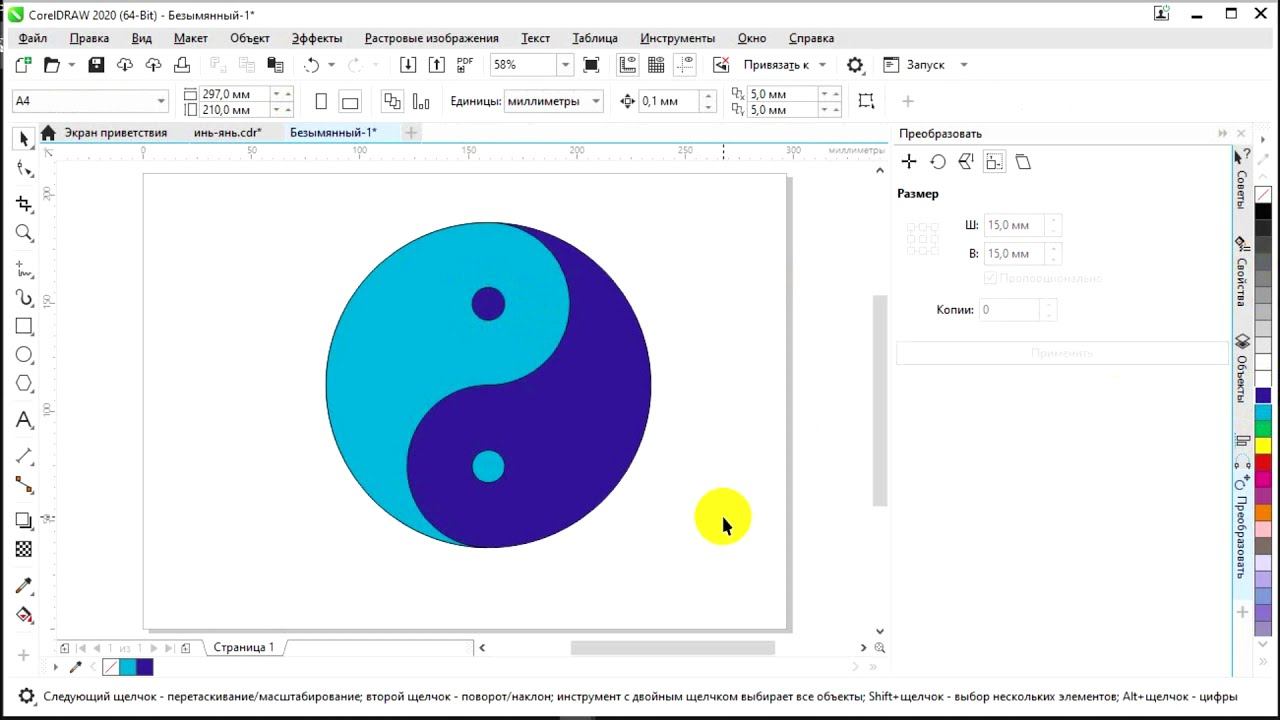The image size is (1280, 720).
Task: Click the Print icon
Action: coord(182,65)
